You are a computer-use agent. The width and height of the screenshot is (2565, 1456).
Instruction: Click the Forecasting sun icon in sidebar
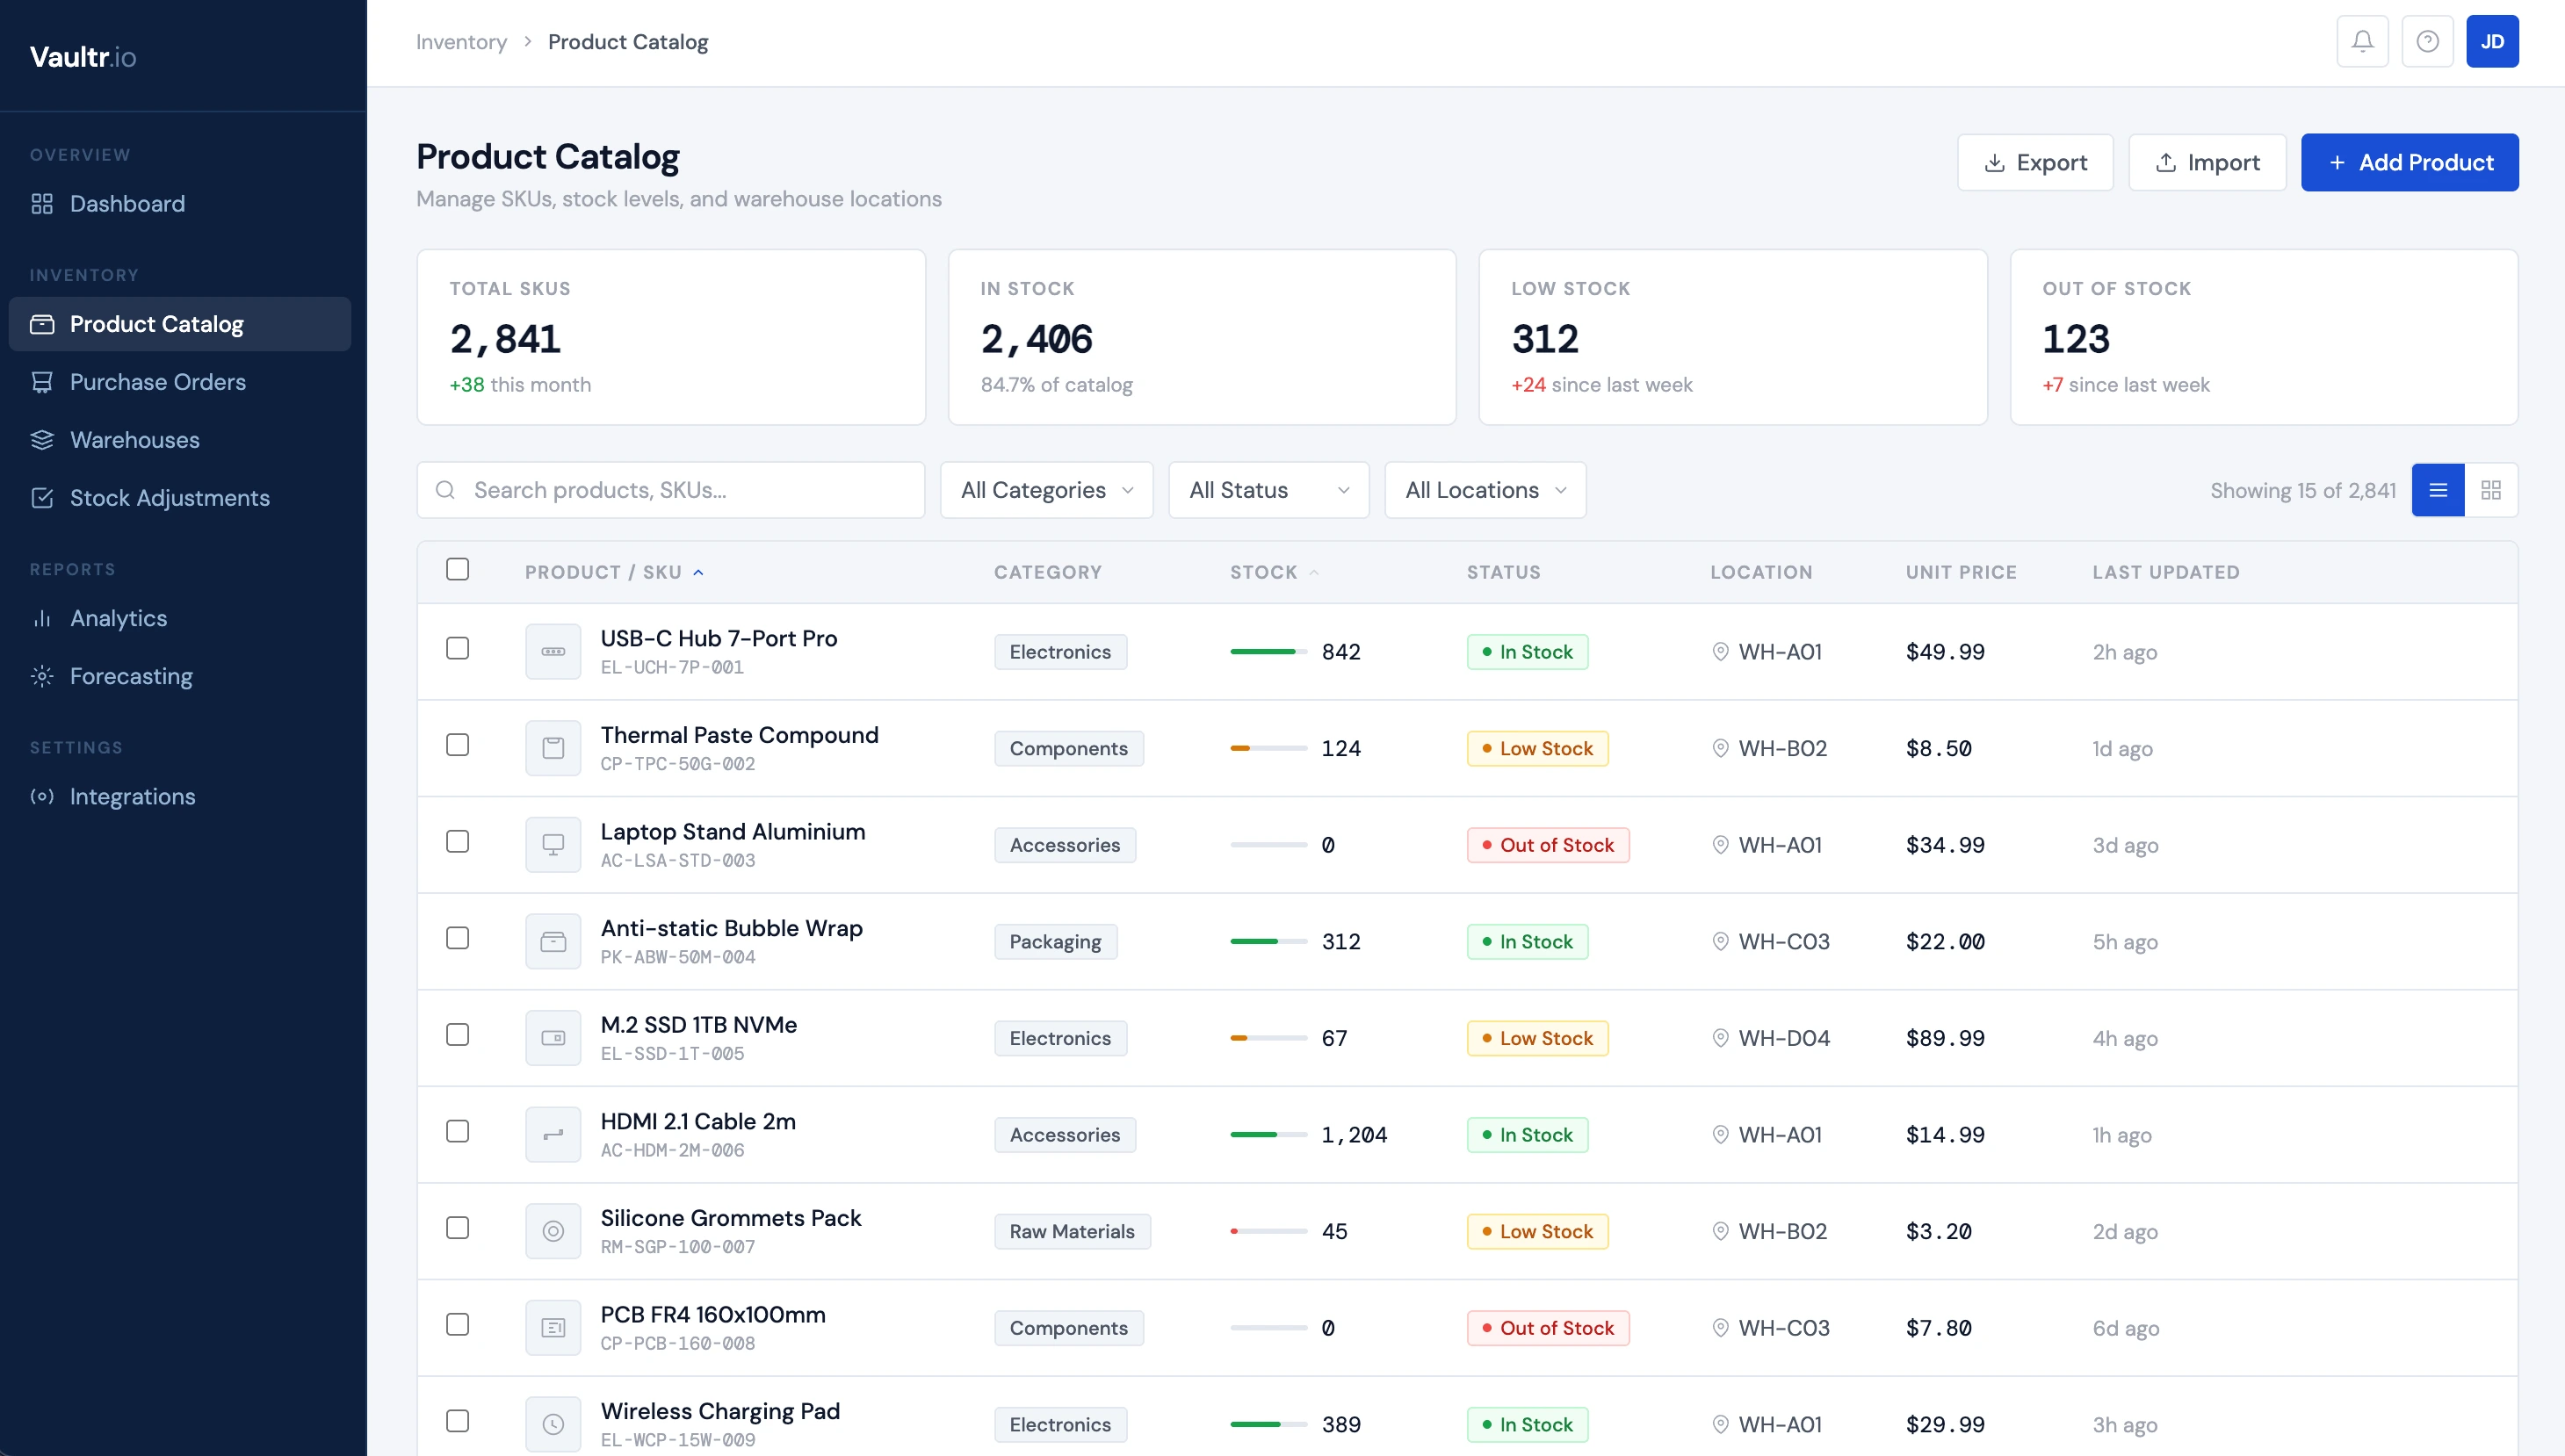(42, 676)
